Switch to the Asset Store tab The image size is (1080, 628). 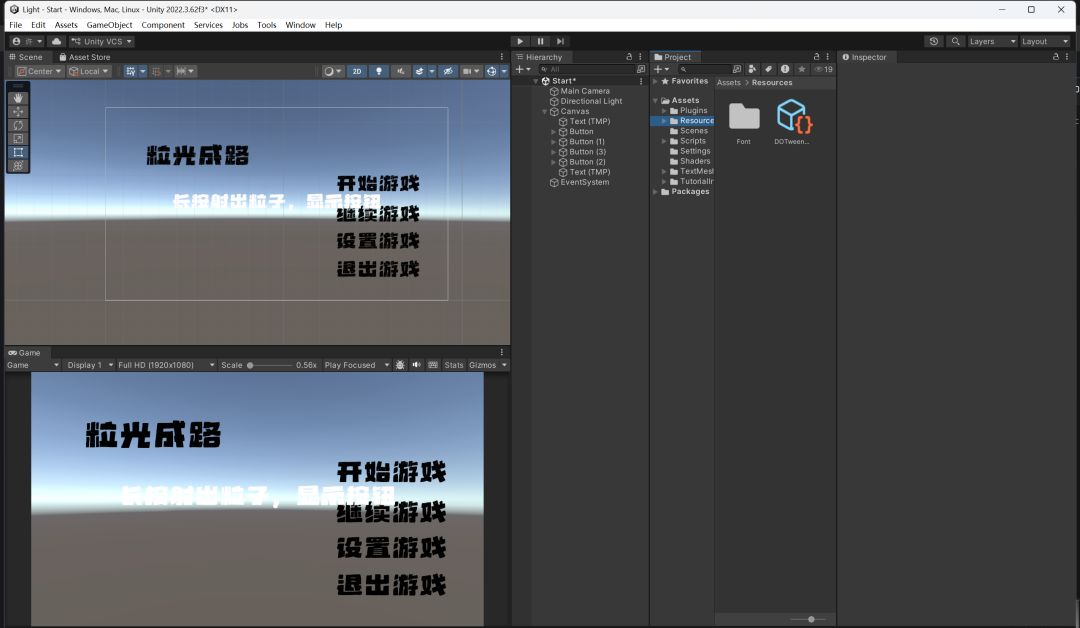pos(85,57)
